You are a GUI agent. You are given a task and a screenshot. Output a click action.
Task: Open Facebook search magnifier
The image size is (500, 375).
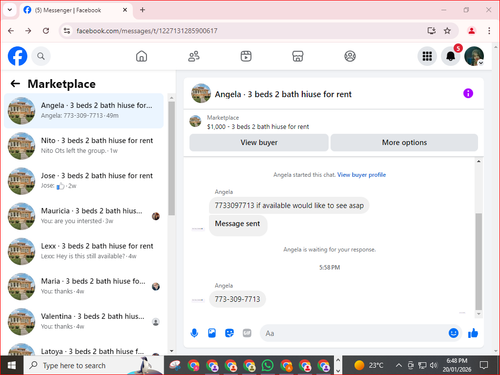(x=41, y=56)
